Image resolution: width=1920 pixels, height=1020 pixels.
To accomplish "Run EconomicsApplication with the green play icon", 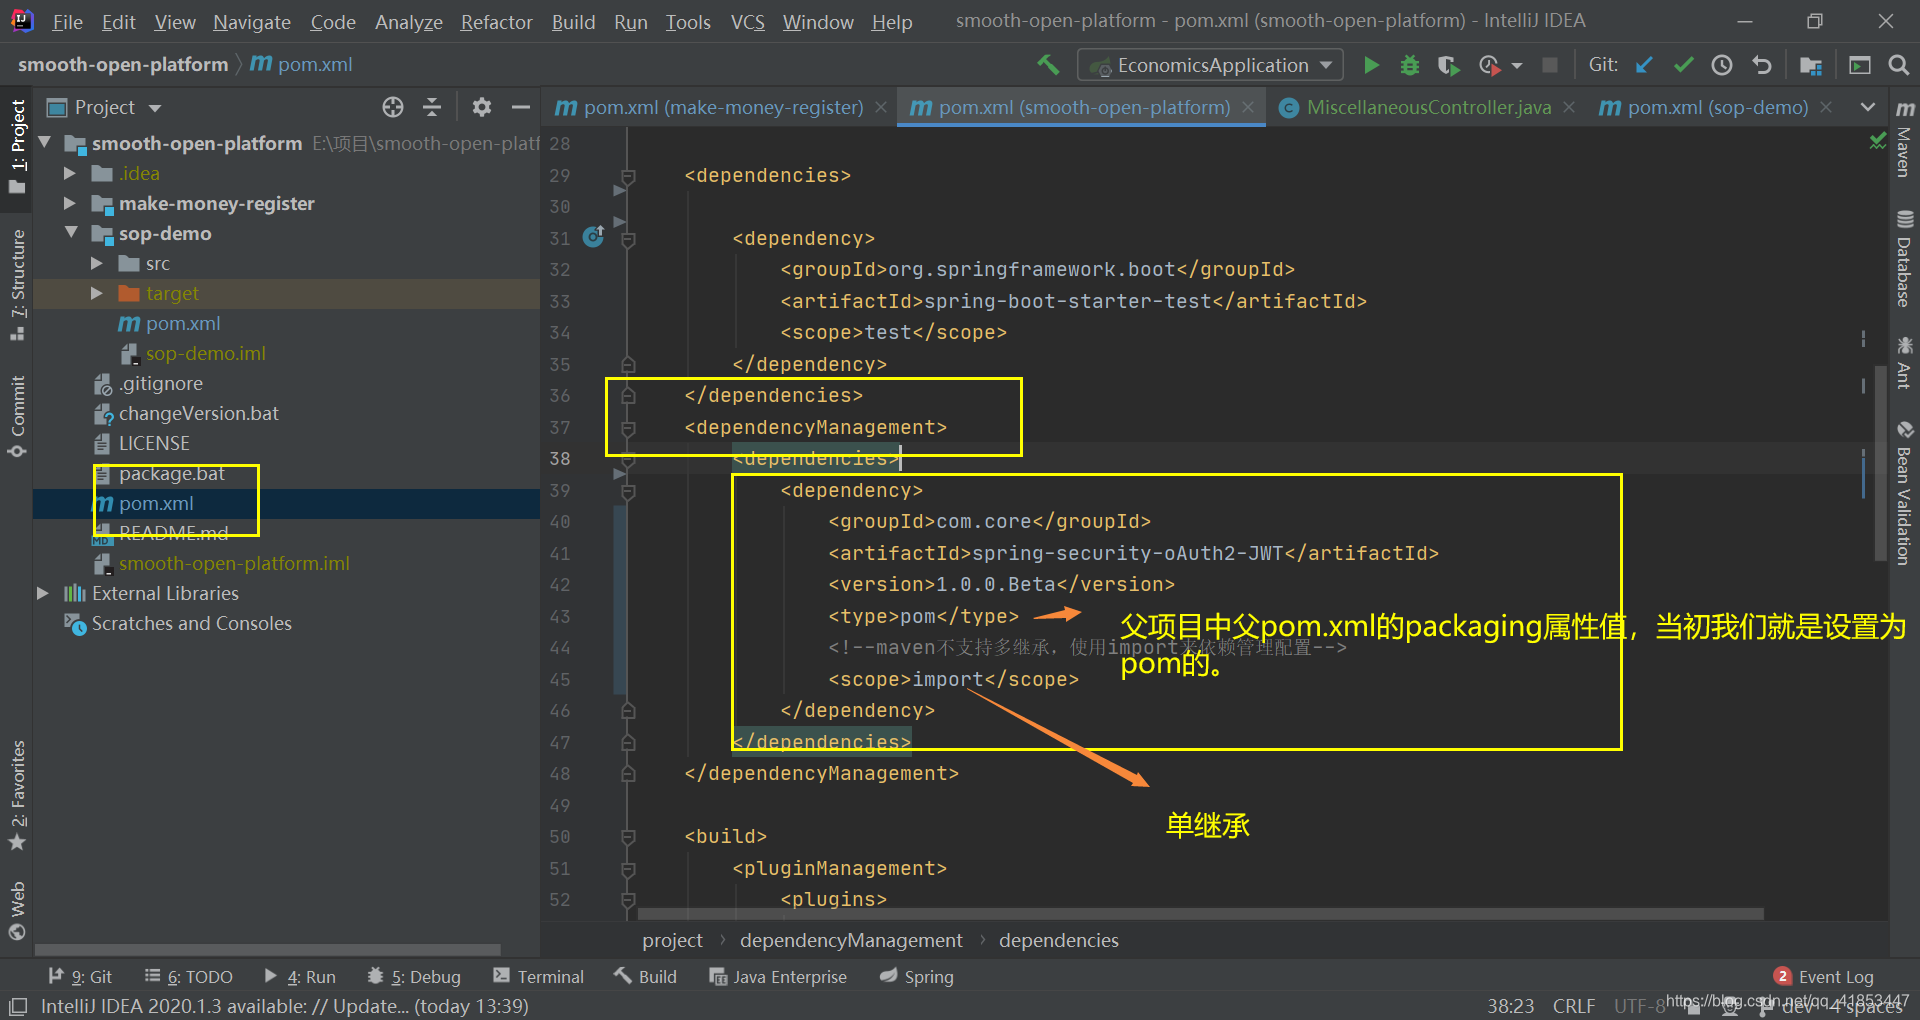I will [1372, 65].
